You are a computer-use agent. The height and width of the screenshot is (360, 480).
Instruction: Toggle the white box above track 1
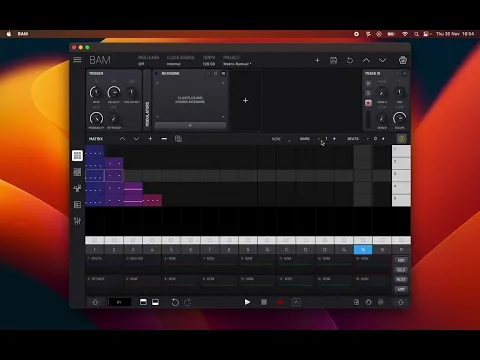click(x=95, y=240)
